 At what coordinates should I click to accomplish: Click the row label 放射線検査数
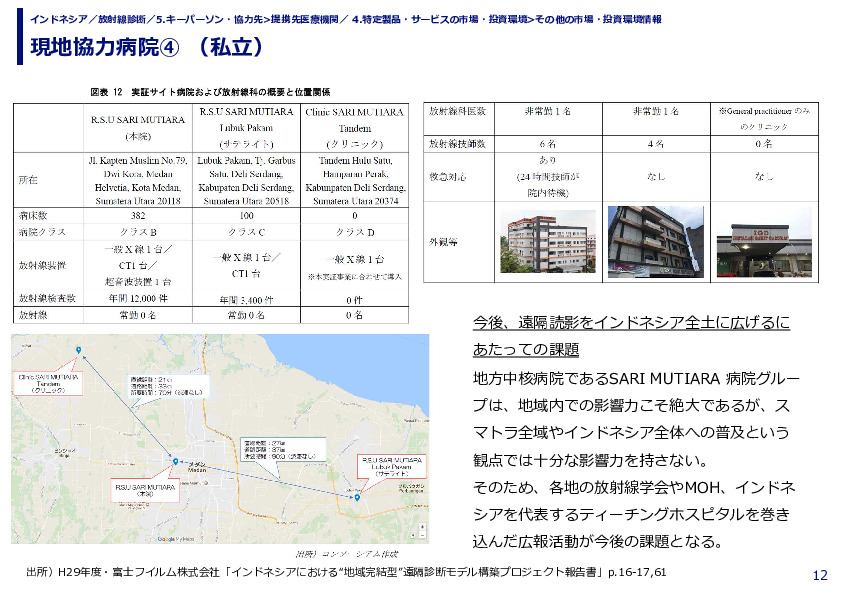[x=47, y=298]
